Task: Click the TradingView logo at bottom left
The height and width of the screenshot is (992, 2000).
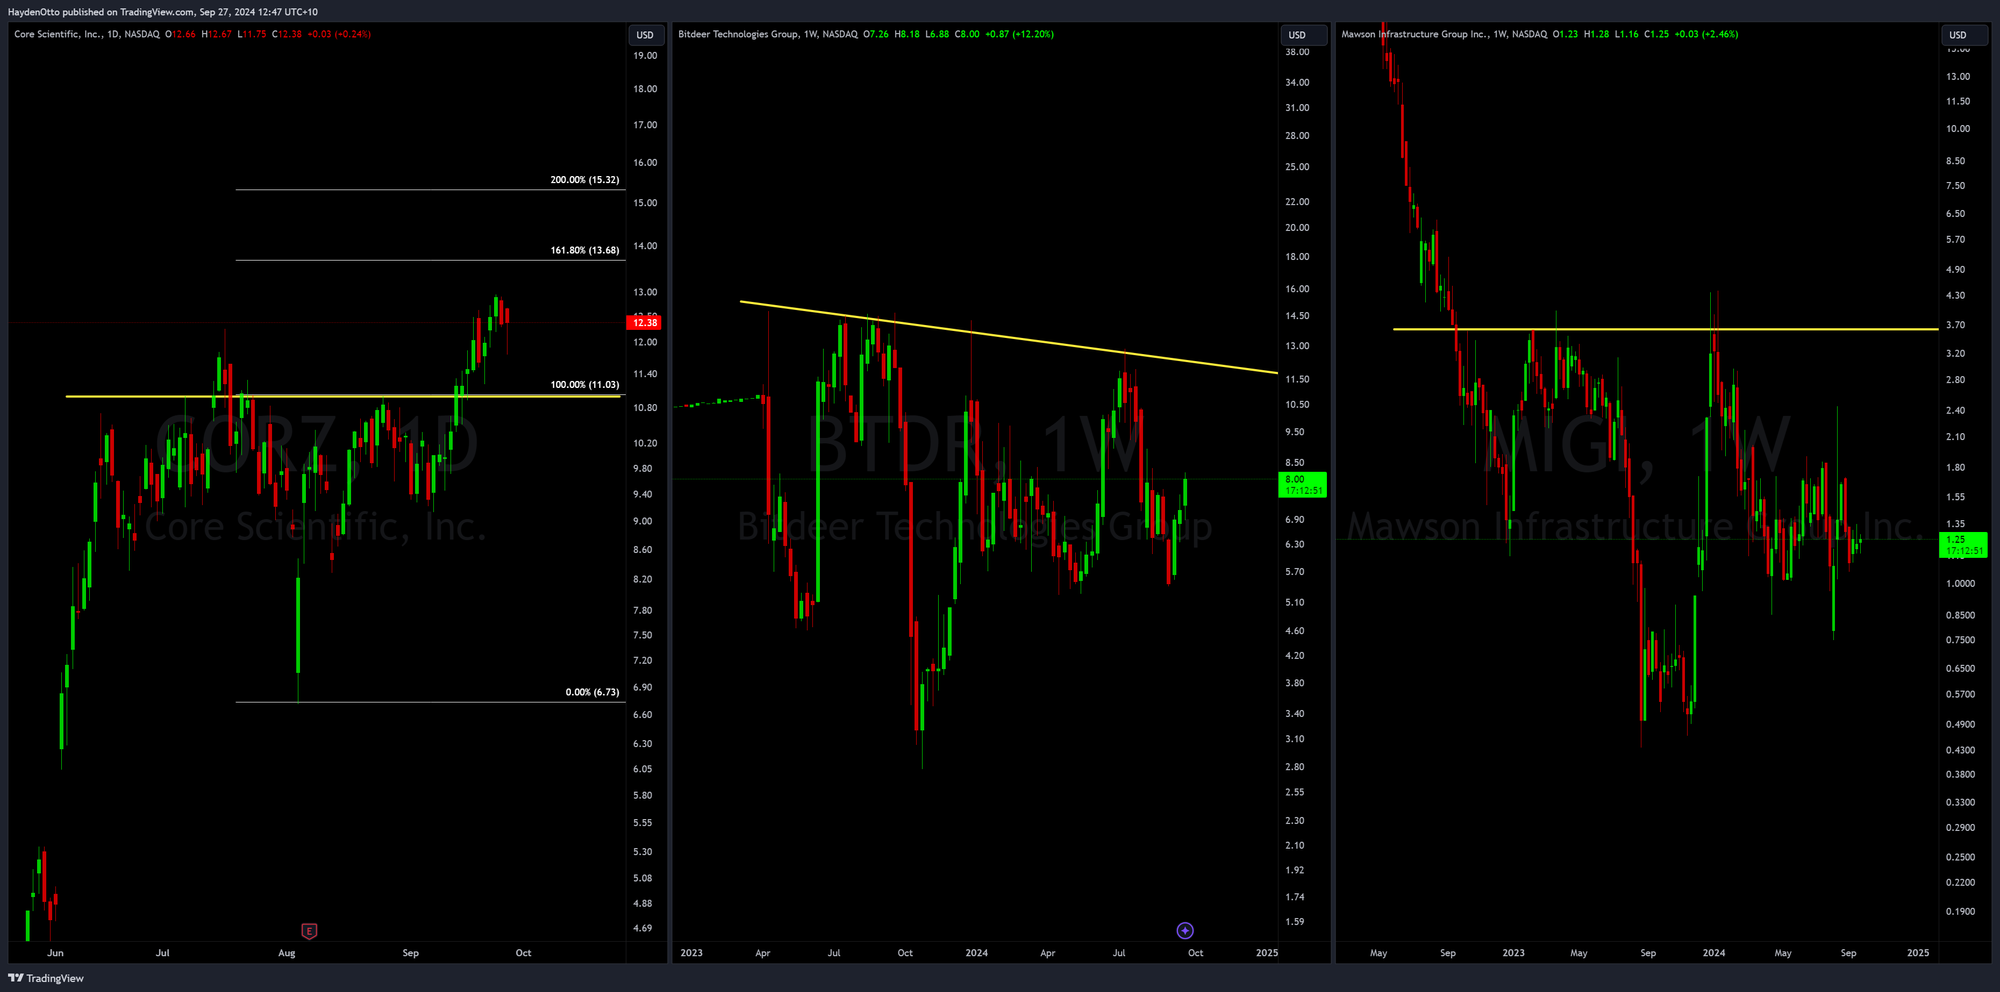Action: [x=46, y=978]
